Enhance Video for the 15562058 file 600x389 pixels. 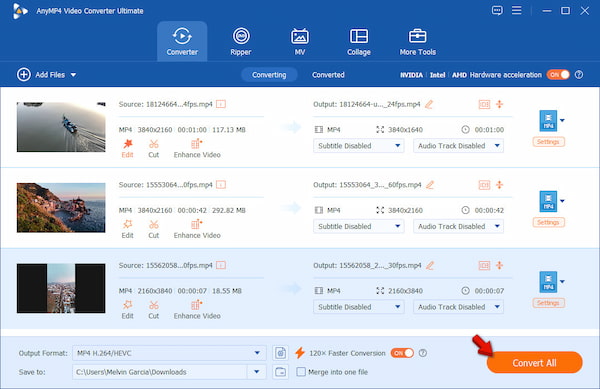point(197,310)
